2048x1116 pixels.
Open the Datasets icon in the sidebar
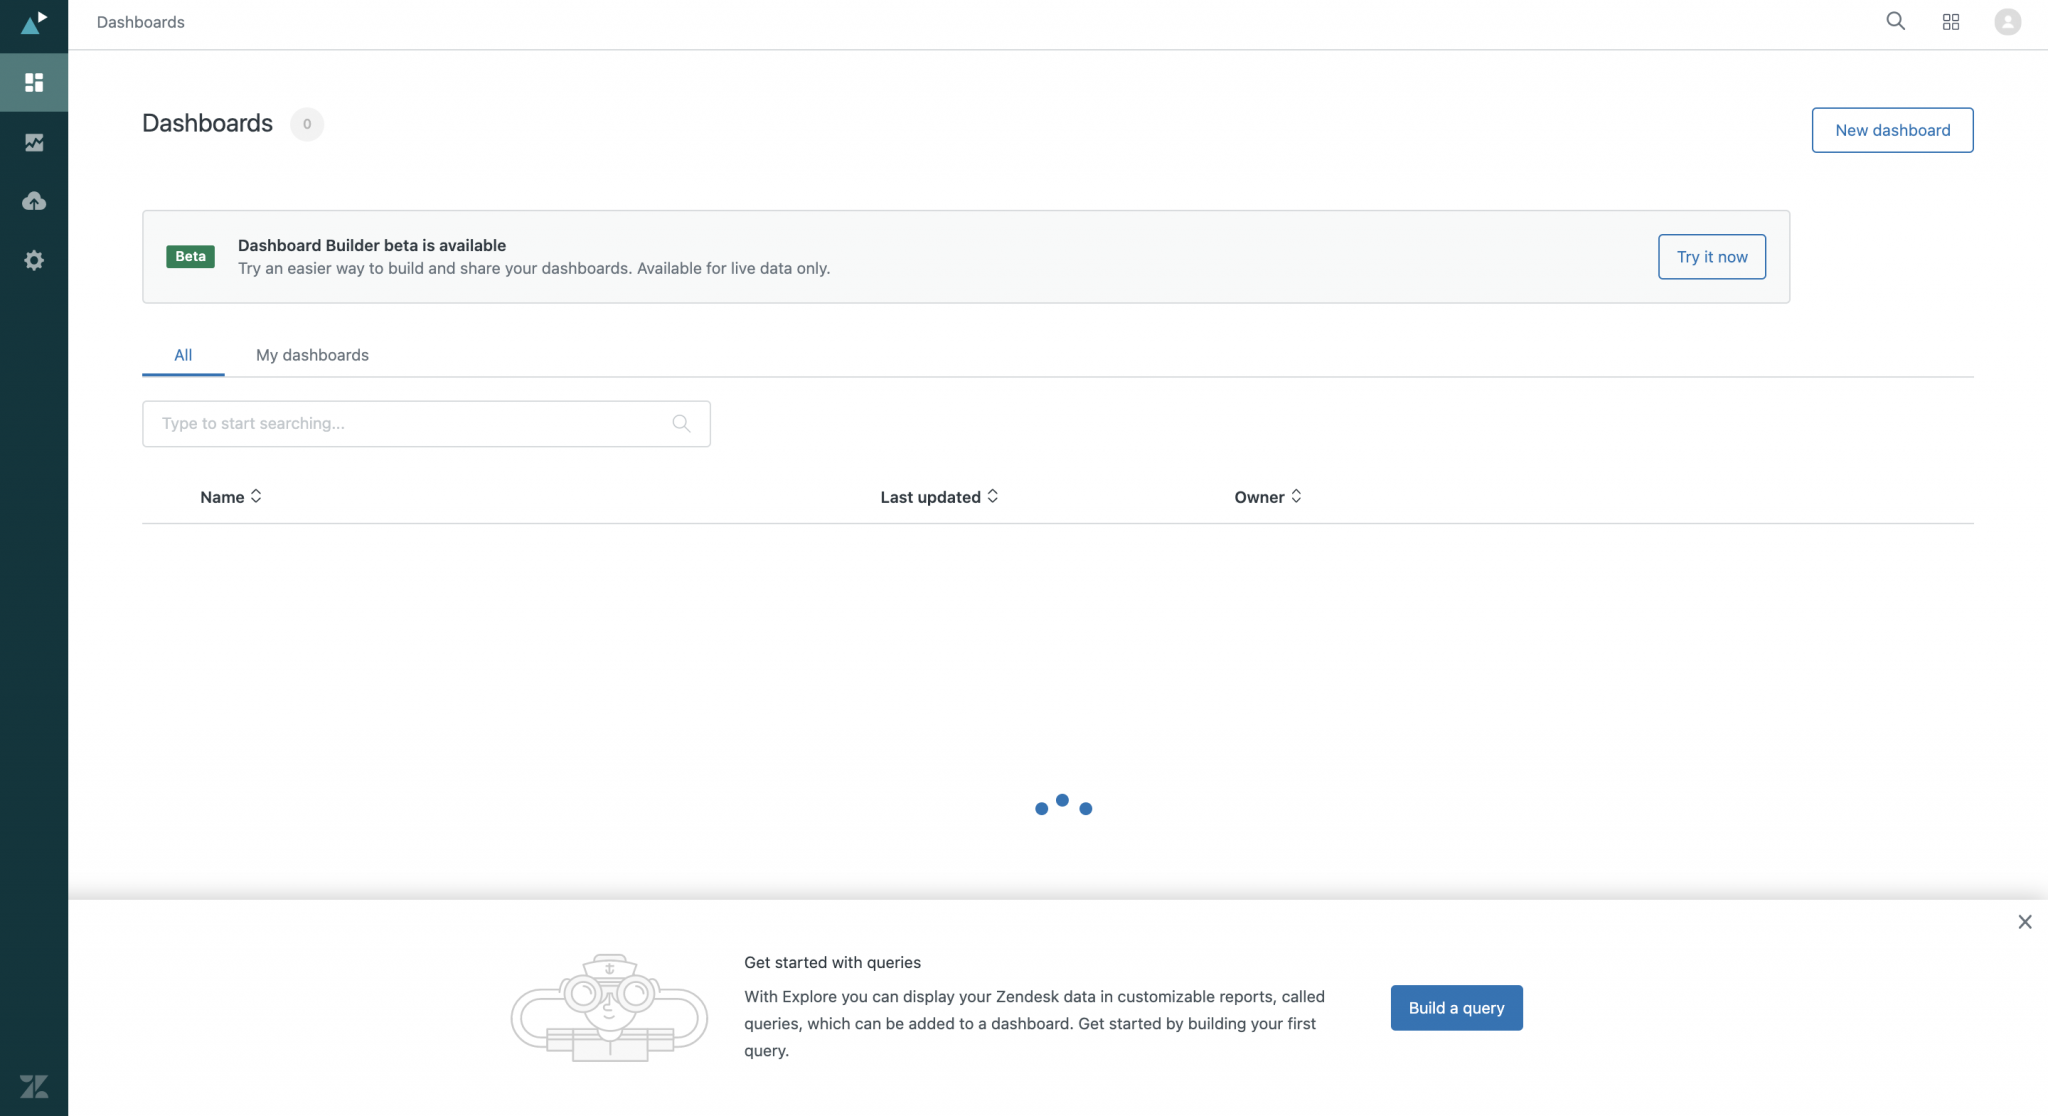(33, 200)
